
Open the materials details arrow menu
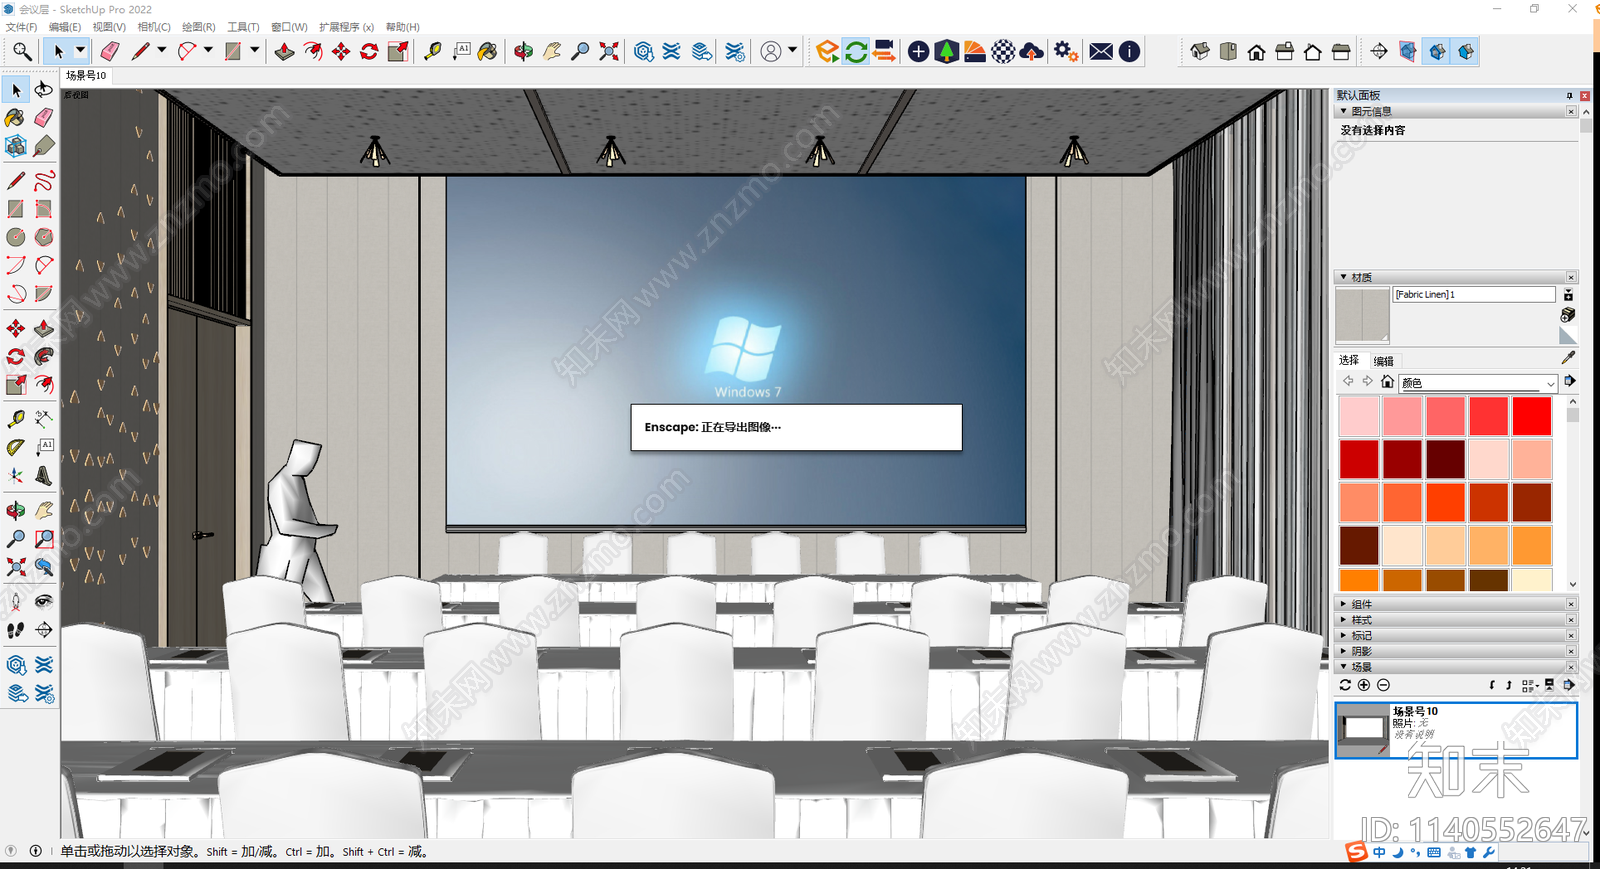click(x=1570, y=381)
